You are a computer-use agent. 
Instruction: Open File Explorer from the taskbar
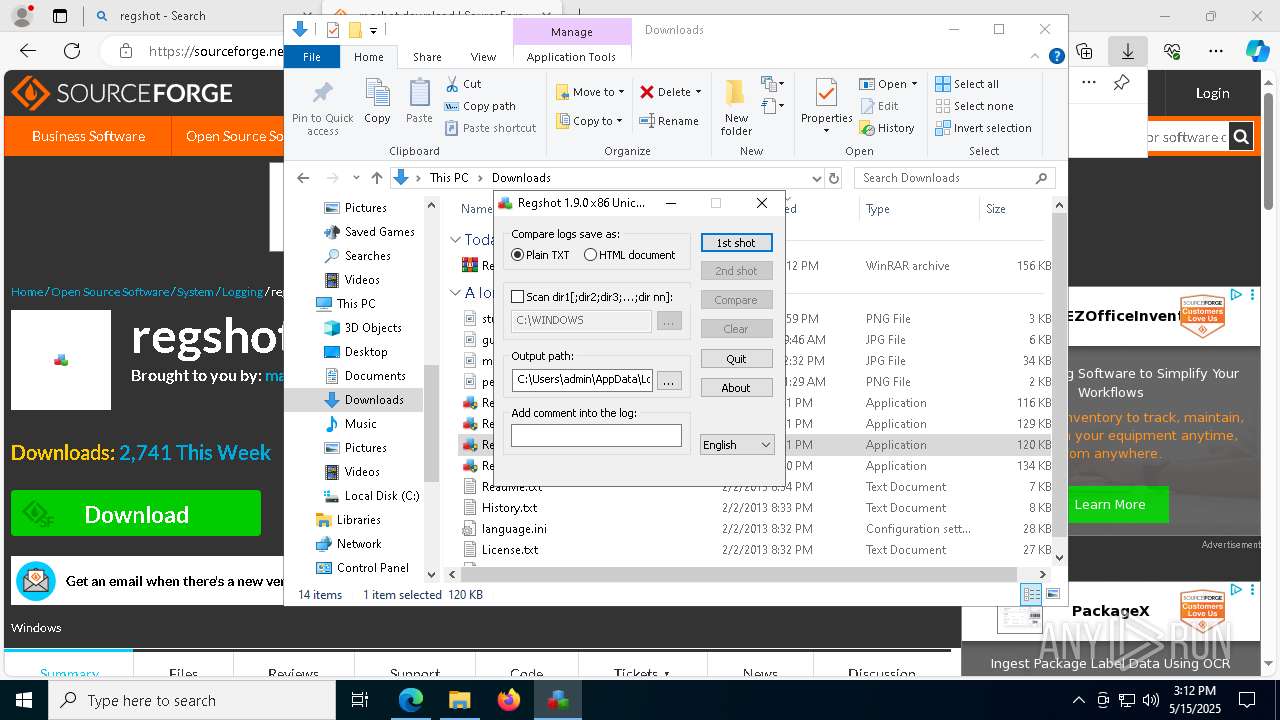pyautogui.click(x=459, y=700)
